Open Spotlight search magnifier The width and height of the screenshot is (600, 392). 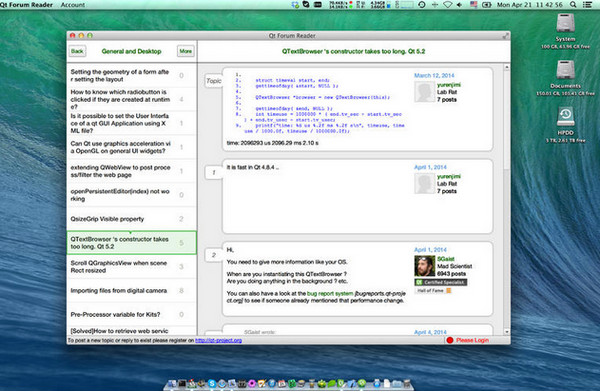(x=573, y=5)
